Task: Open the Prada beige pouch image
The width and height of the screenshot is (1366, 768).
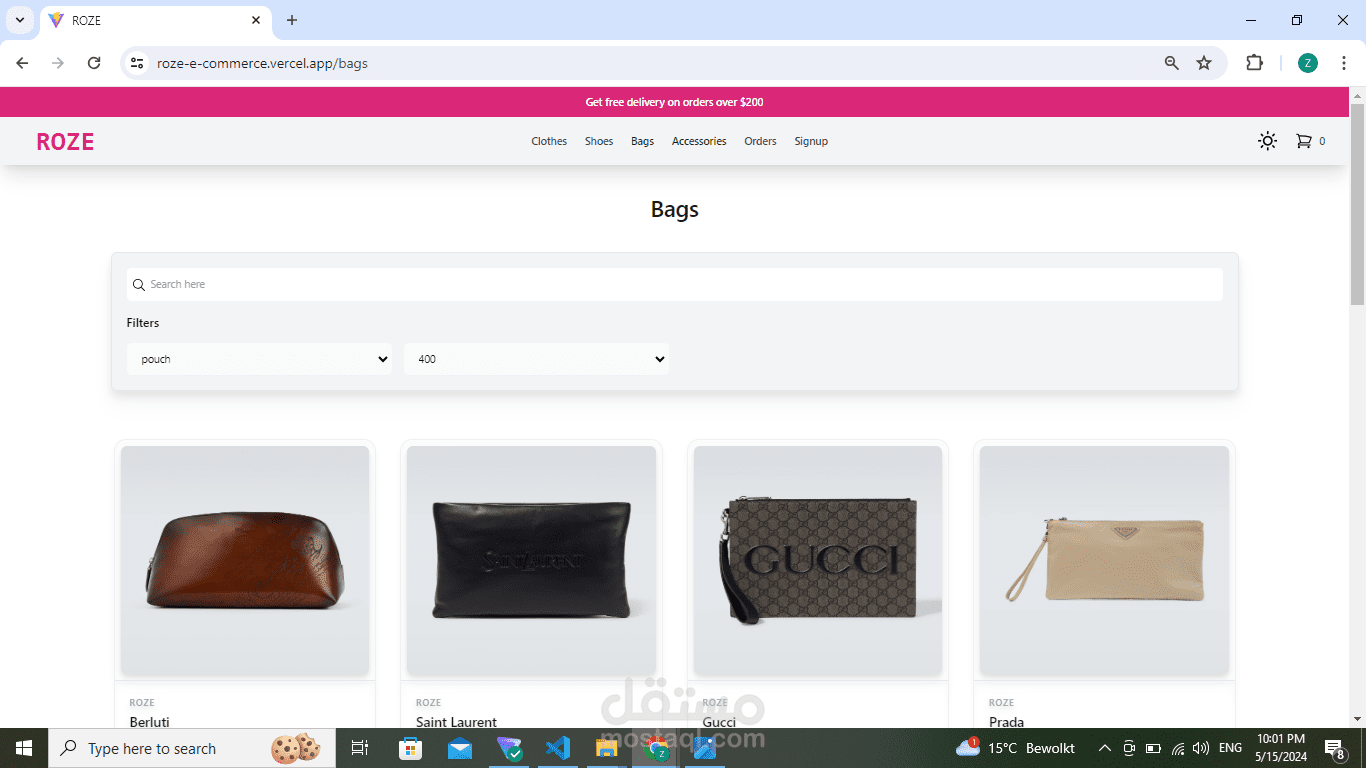Action: pyautogui.click(x=1104, y=561)
